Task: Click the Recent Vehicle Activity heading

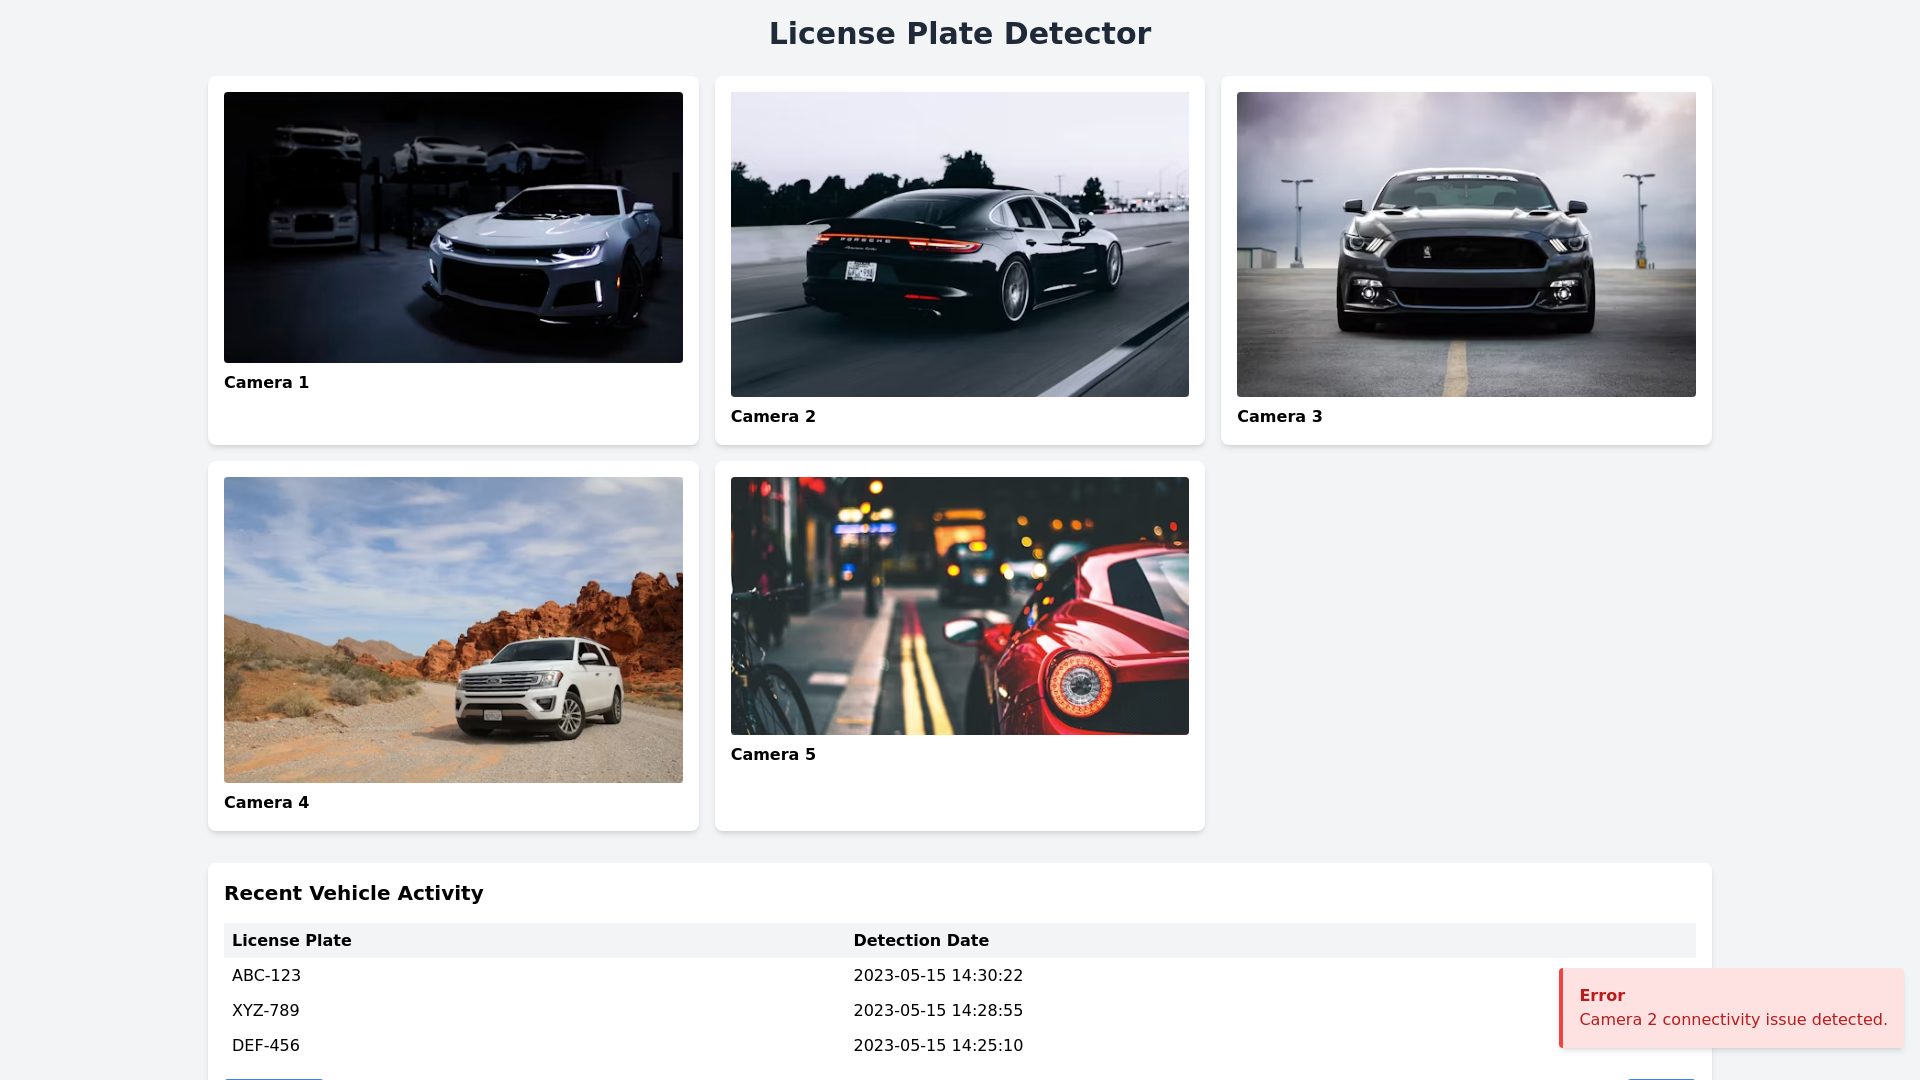Action: click(x=353, y=893)
